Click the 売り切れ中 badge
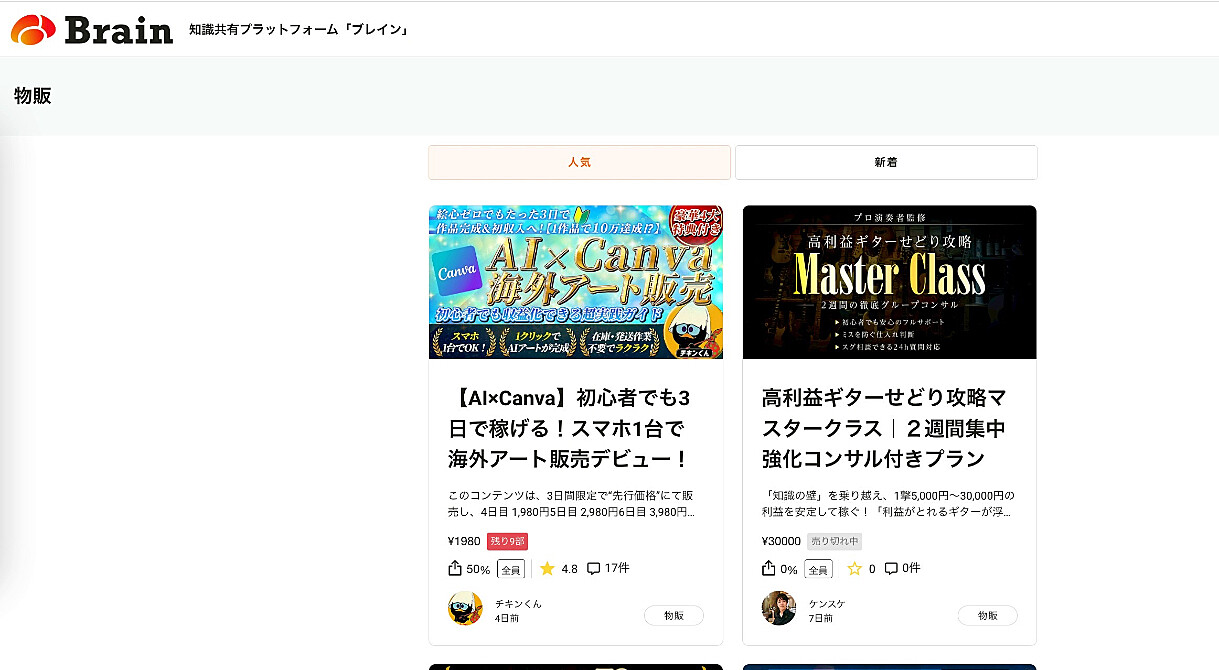This screenshot has width=1219, height=670. click(834, 541)
